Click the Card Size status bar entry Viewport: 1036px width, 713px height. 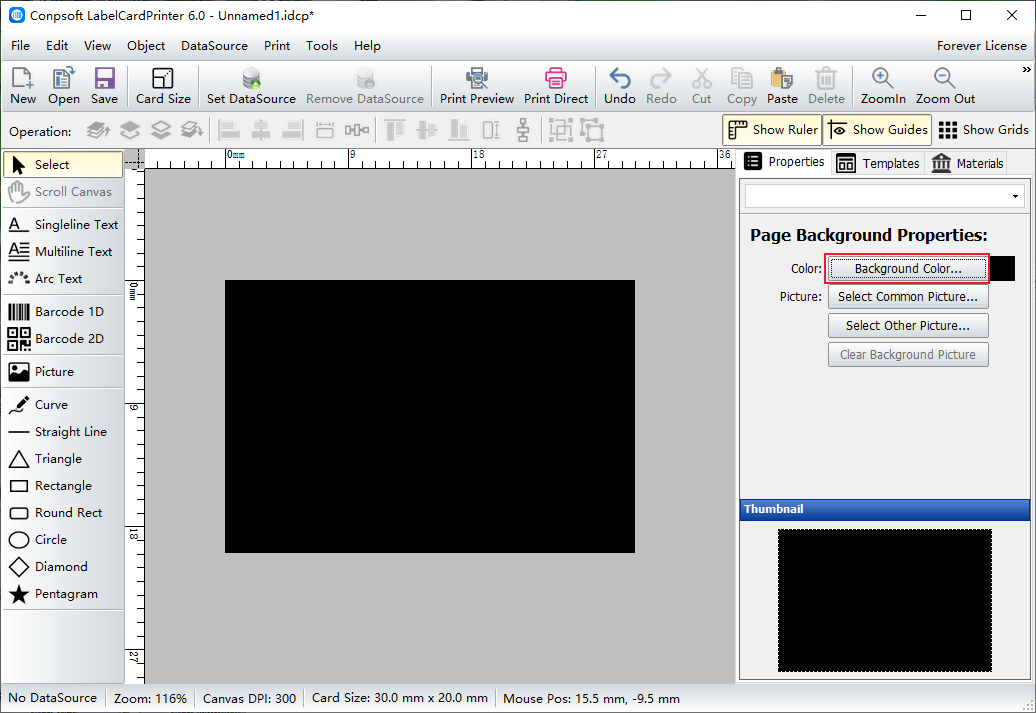400,698
